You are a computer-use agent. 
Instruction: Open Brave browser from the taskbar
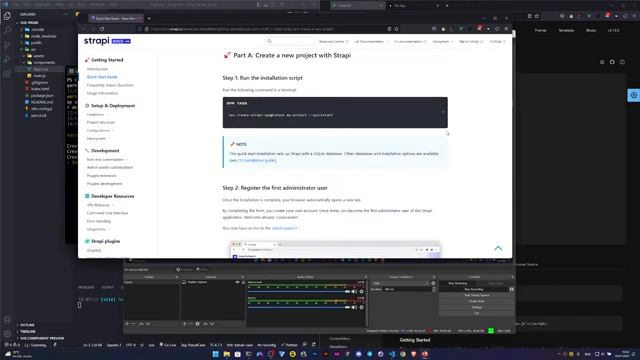click(x=413, y=354)
